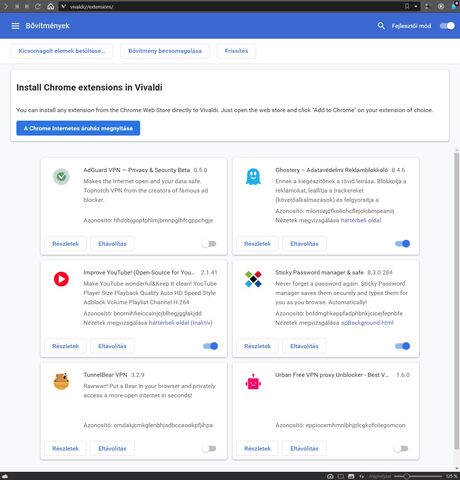Open A Chrome Internetes áruház megnyitása

[78, 128]
